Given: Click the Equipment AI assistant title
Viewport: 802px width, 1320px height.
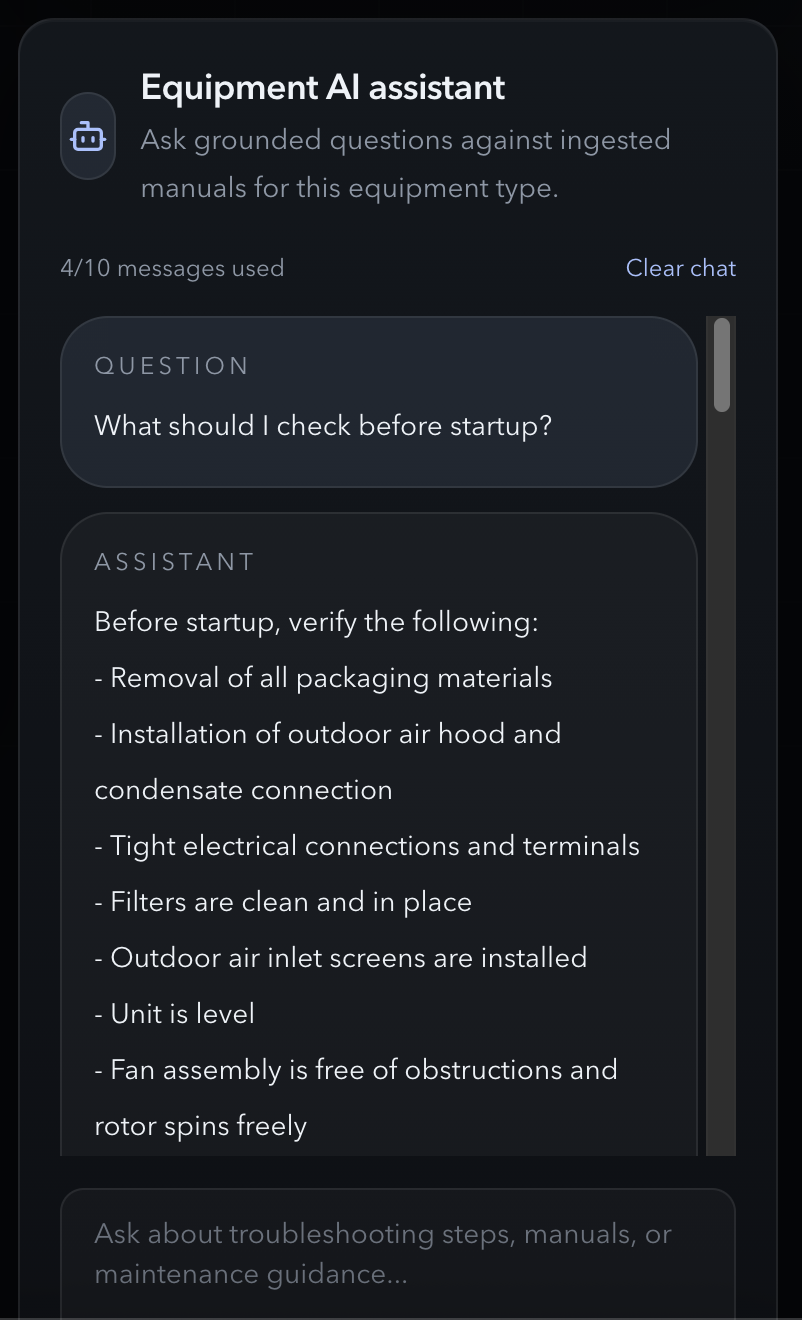Looking at the screenshot, I should click(x=322, y=88).
